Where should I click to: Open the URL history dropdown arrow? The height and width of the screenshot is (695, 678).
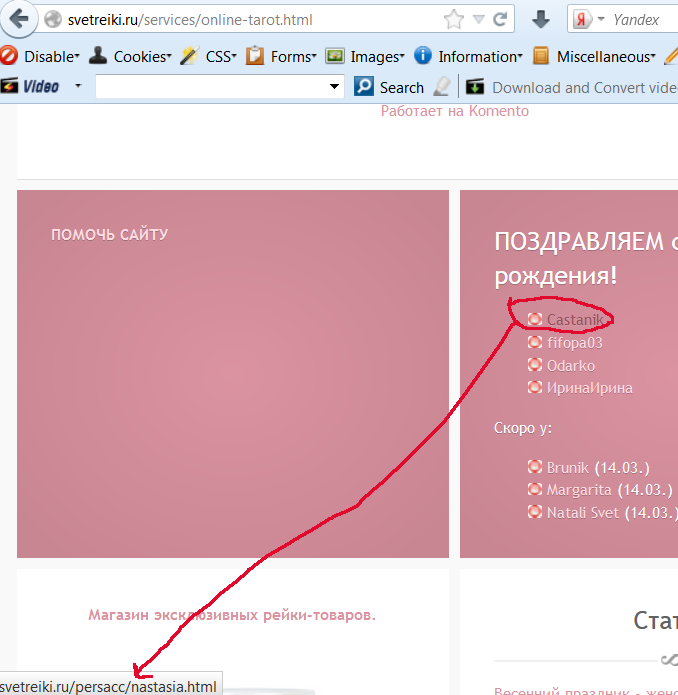click(479, 19)
